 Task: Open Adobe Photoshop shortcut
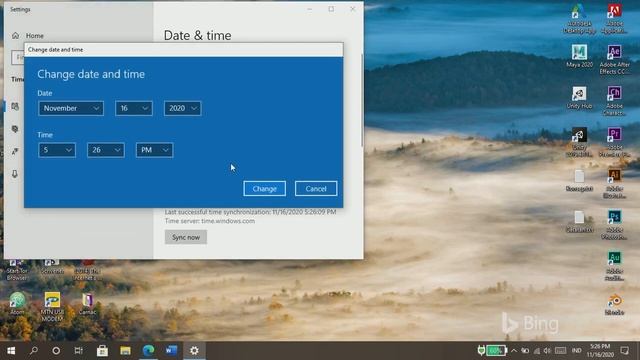pyautogui.click(x=614, y=225)
